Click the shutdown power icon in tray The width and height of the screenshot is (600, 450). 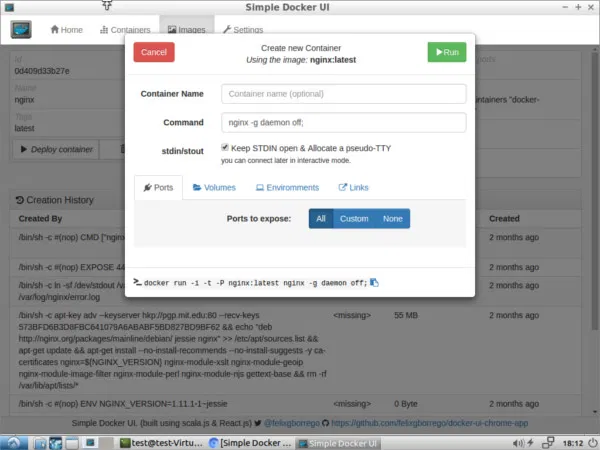[592, 443]
